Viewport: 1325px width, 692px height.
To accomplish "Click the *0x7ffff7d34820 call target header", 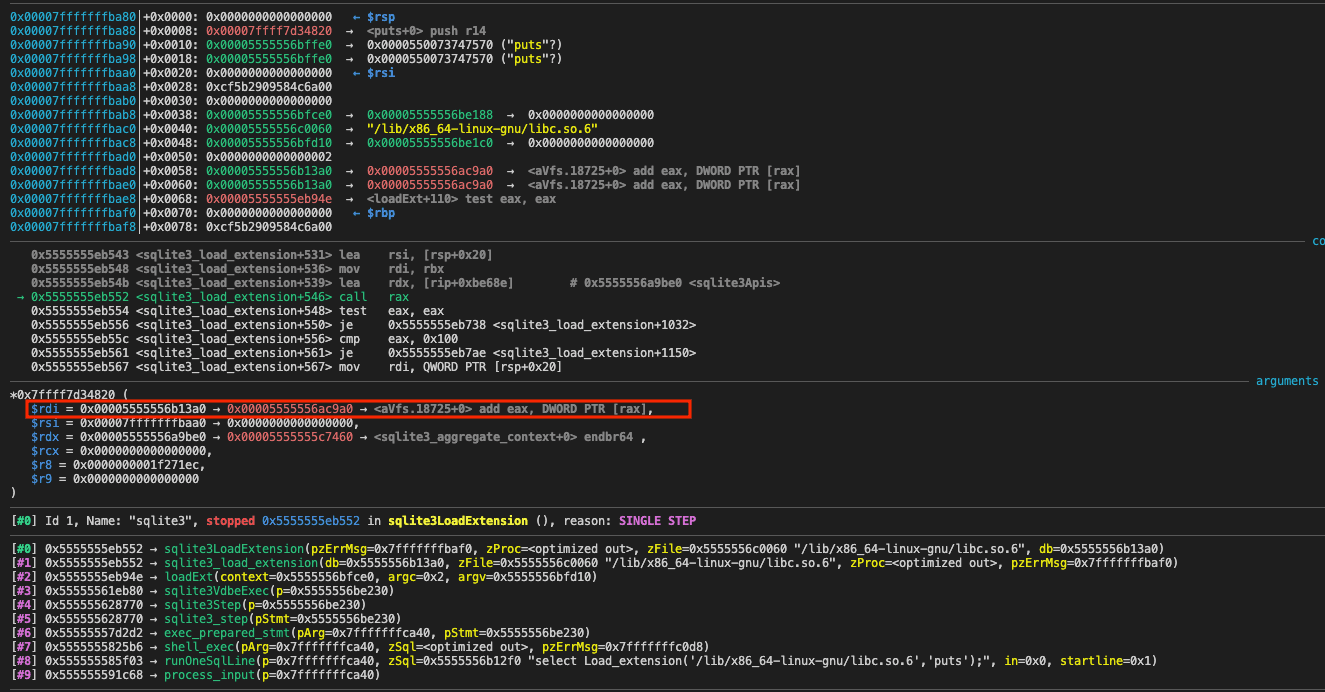I will click(62, 395).
